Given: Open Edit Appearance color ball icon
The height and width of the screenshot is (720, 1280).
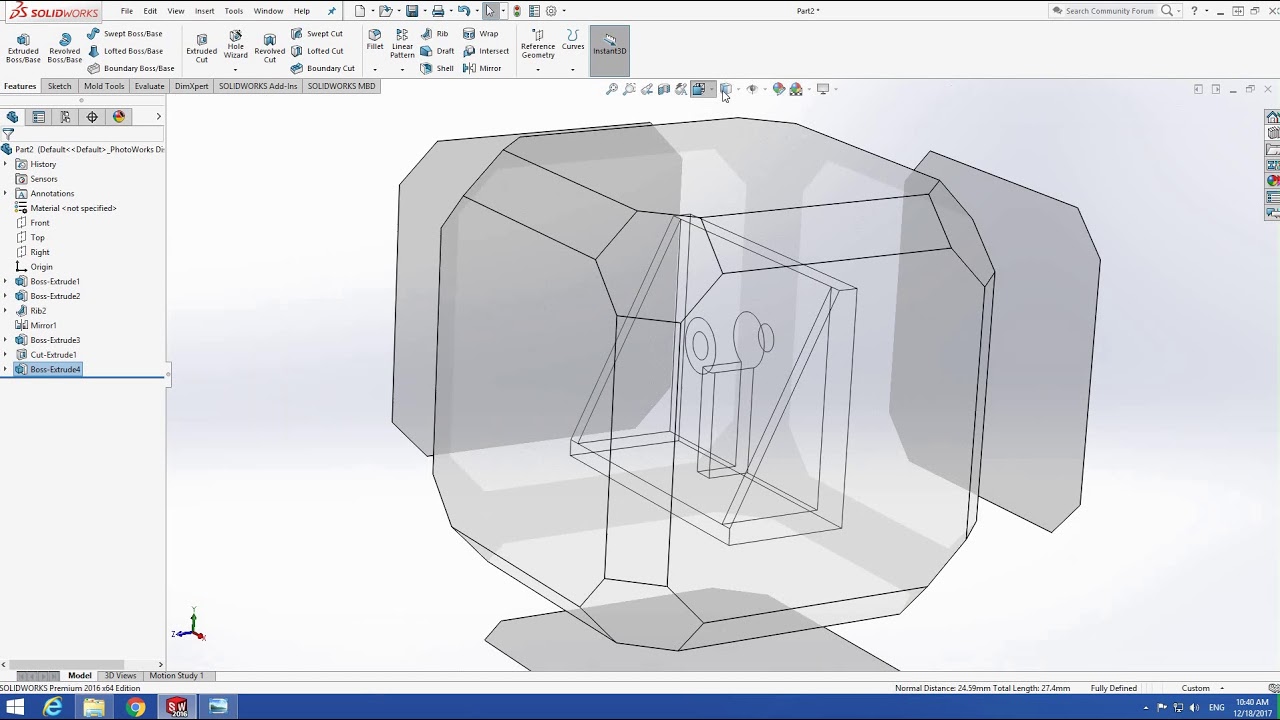Looking at the screenshot, I should tap(779, 89).
